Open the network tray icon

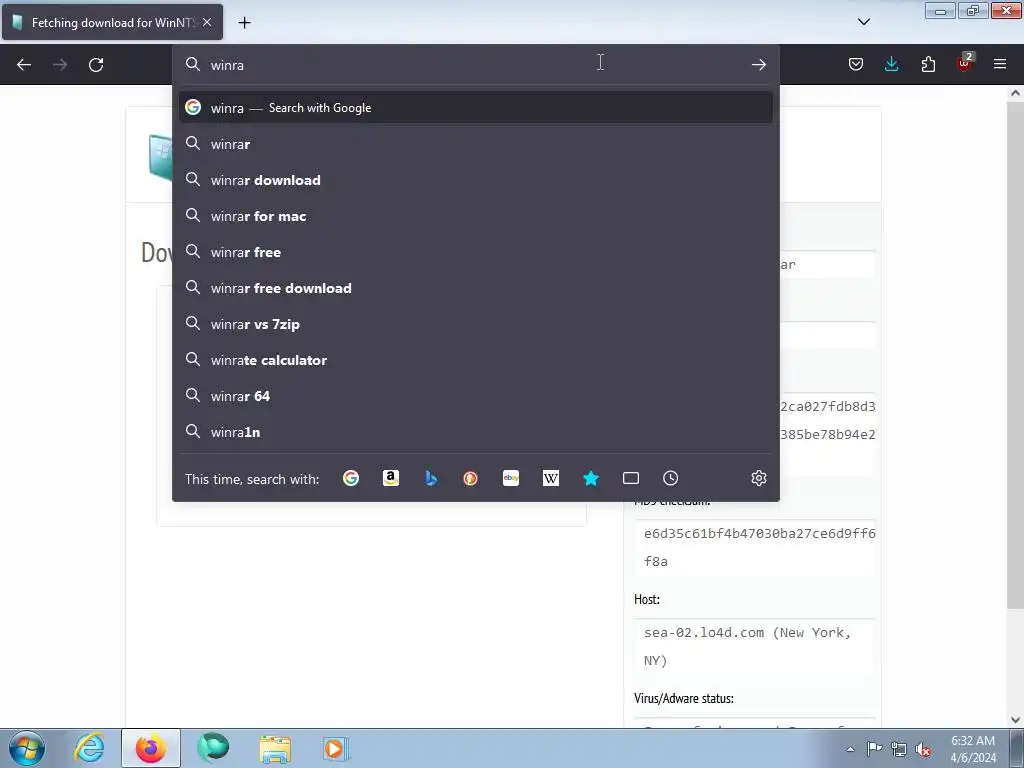(899, 749)
